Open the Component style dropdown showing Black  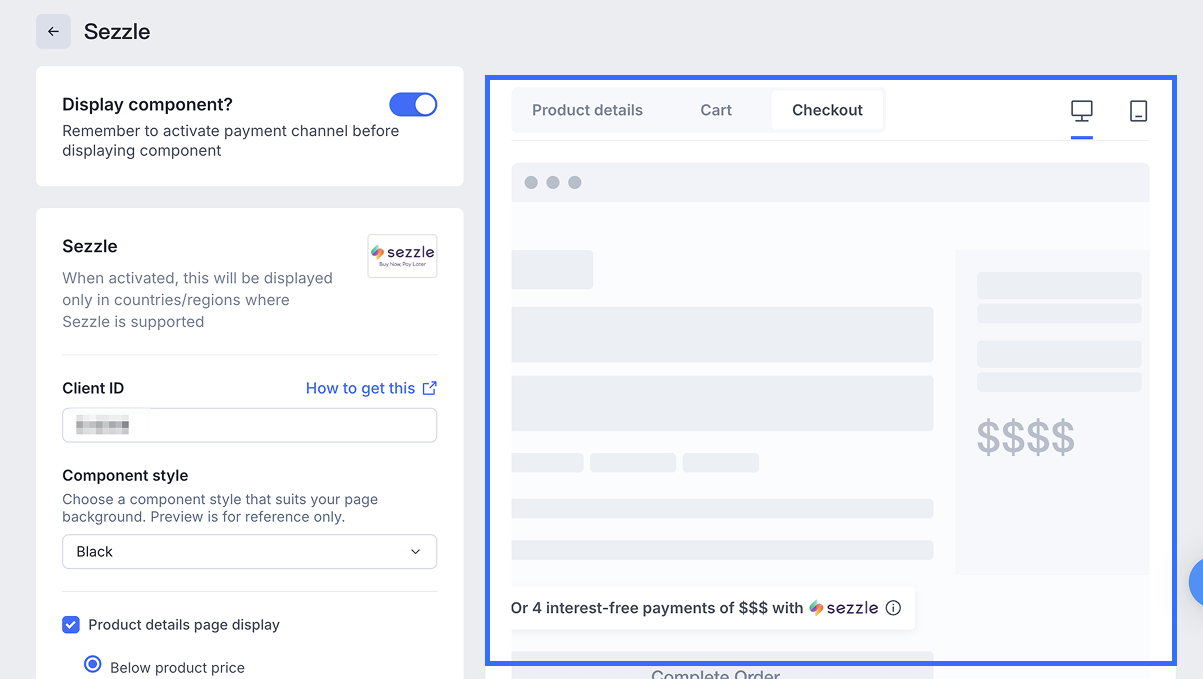pos(249,552)
